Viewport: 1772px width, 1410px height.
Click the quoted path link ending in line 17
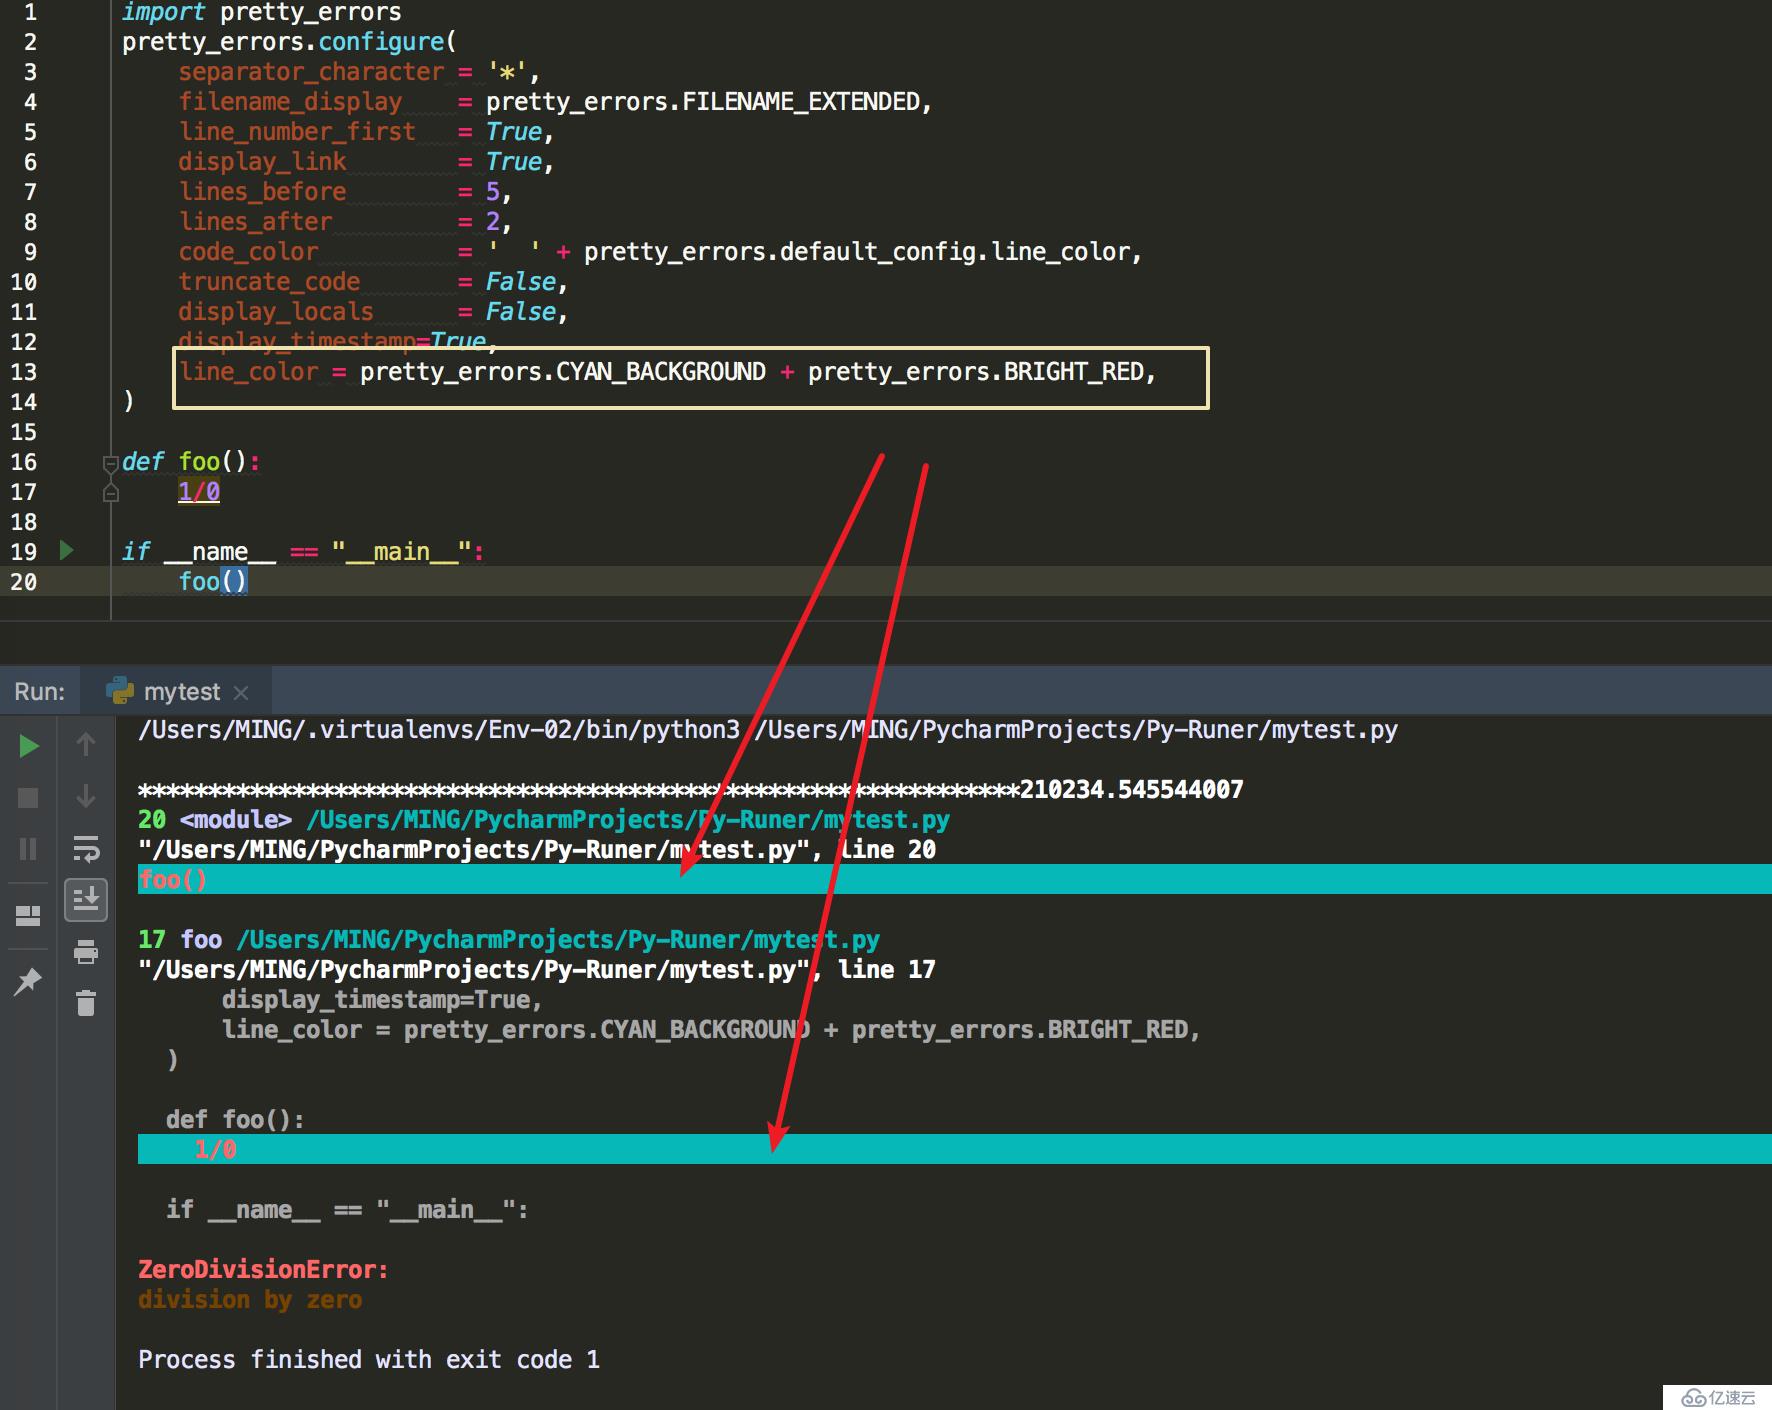click(x=537, y=970)
